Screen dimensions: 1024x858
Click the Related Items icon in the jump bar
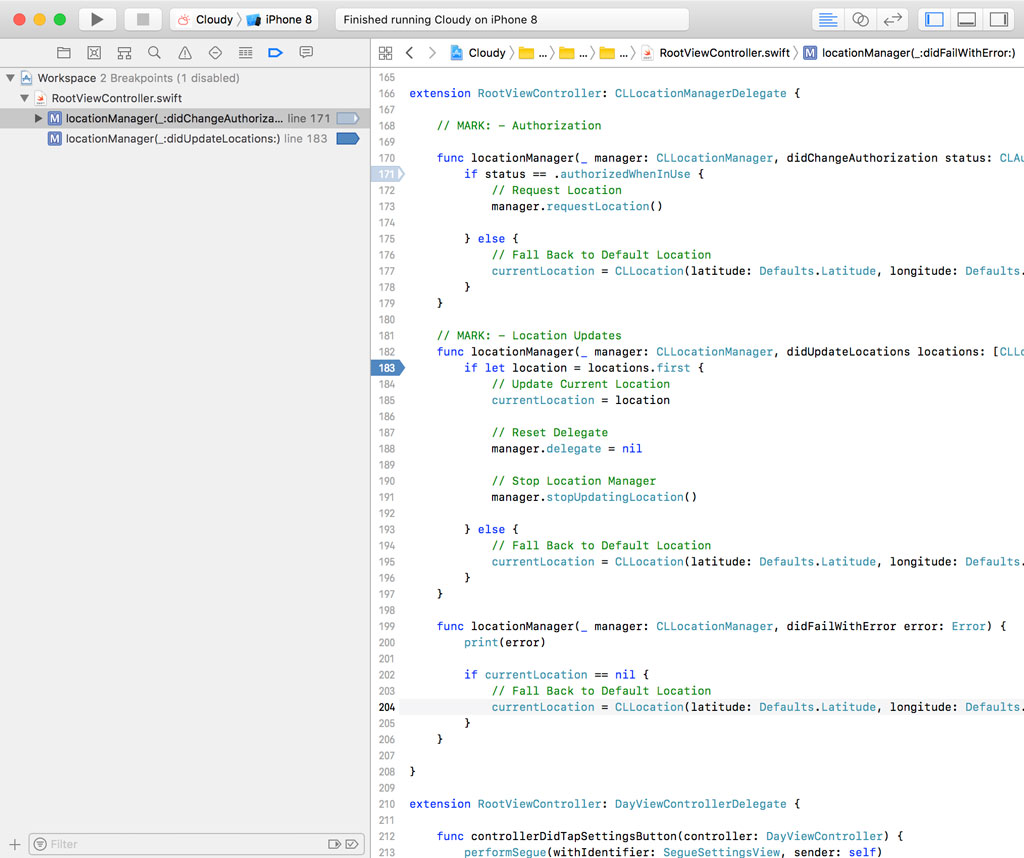(x=386, y=52)
